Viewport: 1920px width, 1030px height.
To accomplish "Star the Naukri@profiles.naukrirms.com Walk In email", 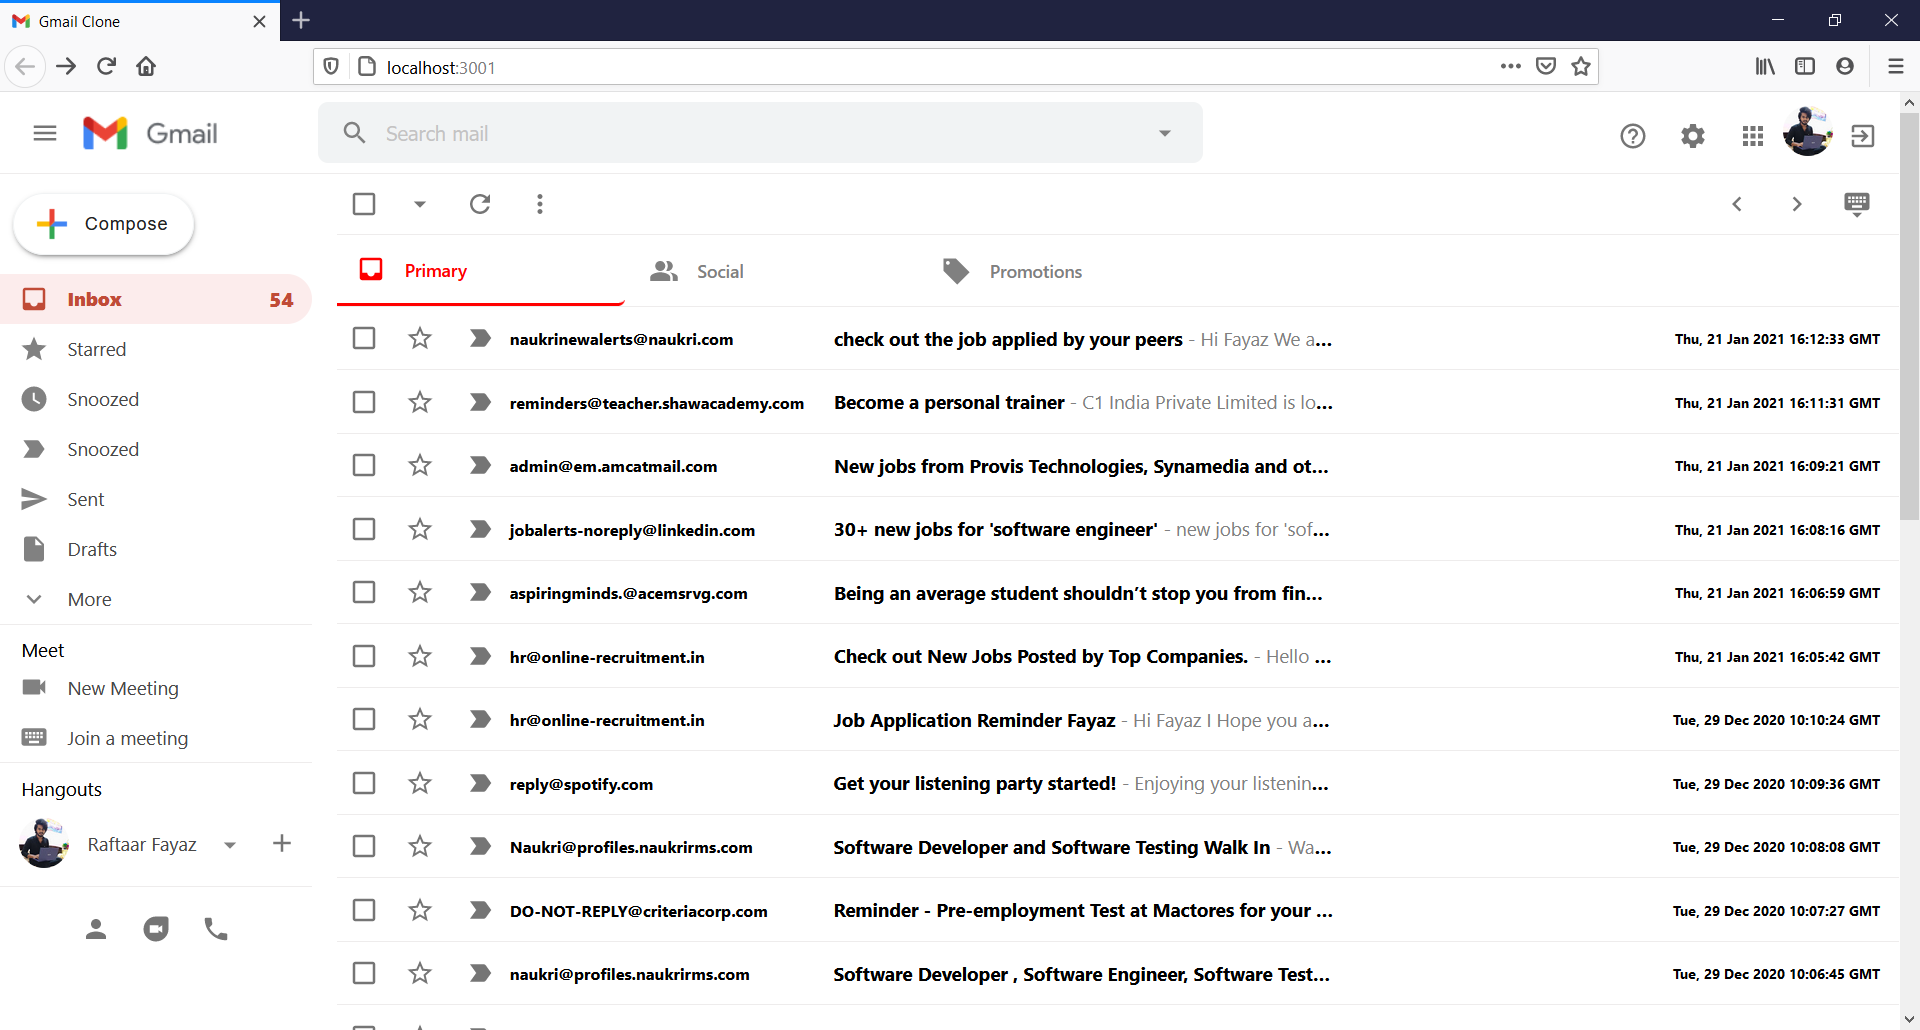I will (420, 847).
